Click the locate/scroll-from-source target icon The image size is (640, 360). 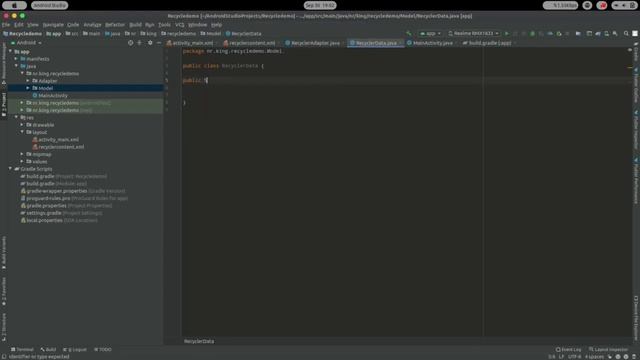[x=131, y=42]
